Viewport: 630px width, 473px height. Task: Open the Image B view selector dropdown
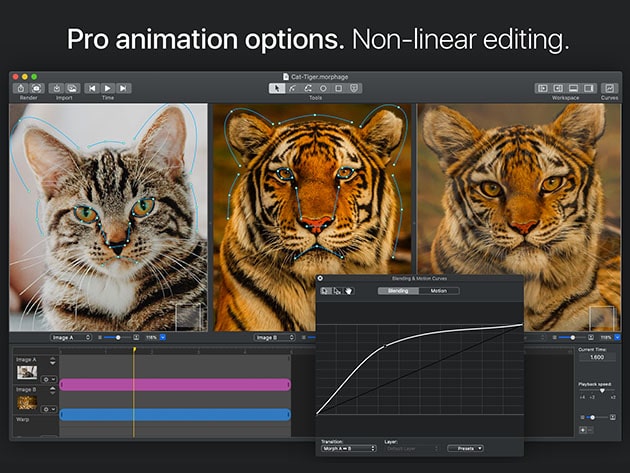click(275, 338)
